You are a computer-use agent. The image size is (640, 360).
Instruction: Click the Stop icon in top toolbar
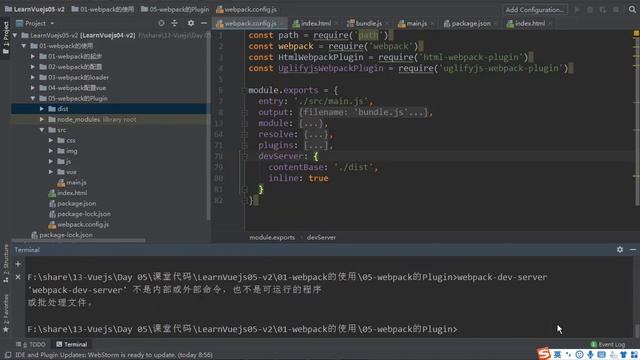[x=616, y=9]
